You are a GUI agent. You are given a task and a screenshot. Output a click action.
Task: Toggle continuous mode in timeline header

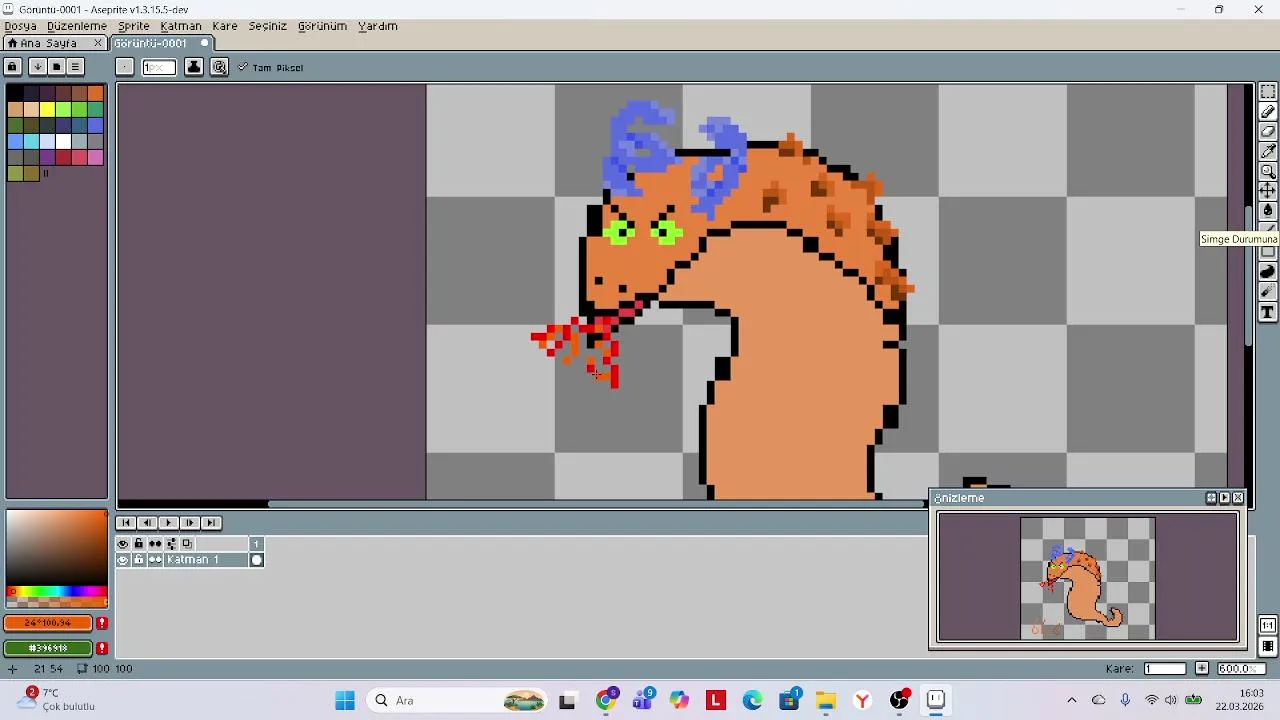click(155, 544)
